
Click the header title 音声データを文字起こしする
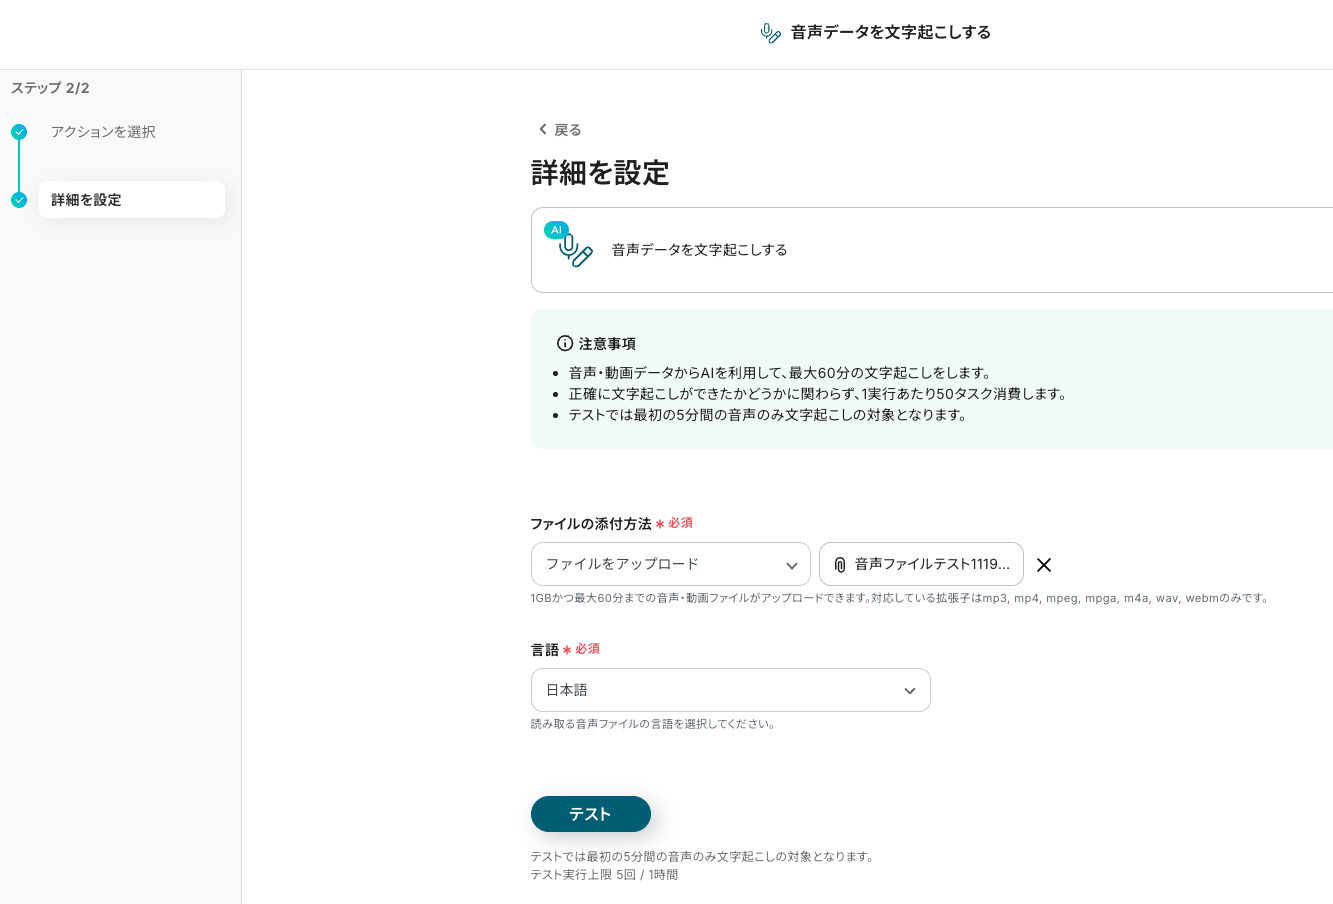[890, 32]
